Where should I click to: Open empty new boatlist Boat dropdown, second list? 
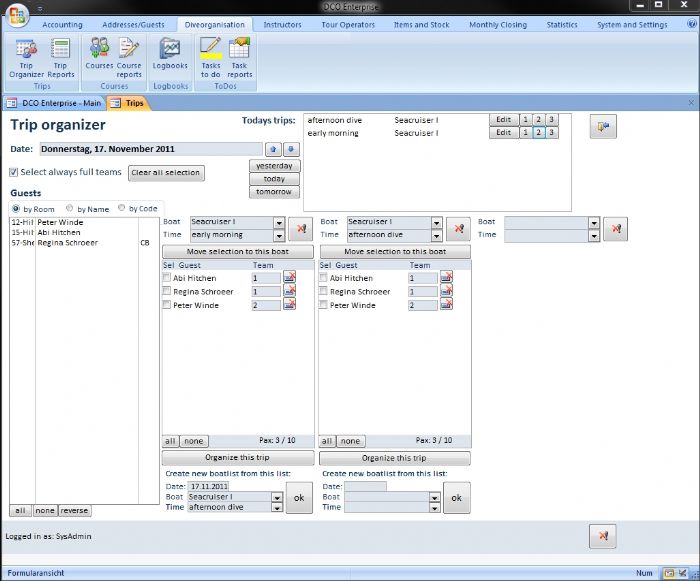(434, 497)
